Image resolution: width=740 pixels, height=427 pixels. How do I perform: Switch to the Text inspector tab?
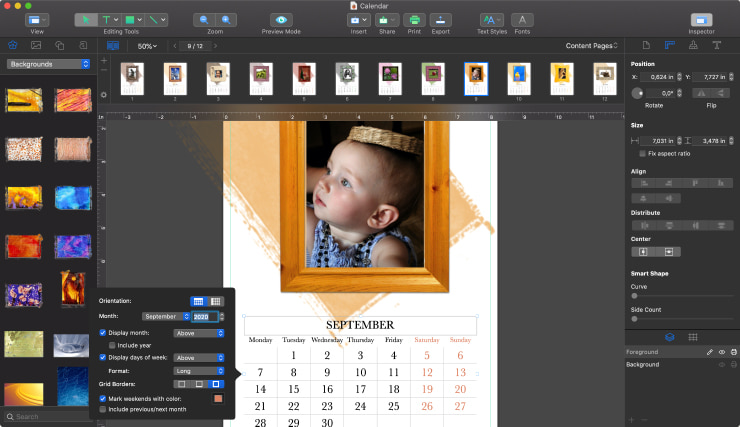[716, 45]
